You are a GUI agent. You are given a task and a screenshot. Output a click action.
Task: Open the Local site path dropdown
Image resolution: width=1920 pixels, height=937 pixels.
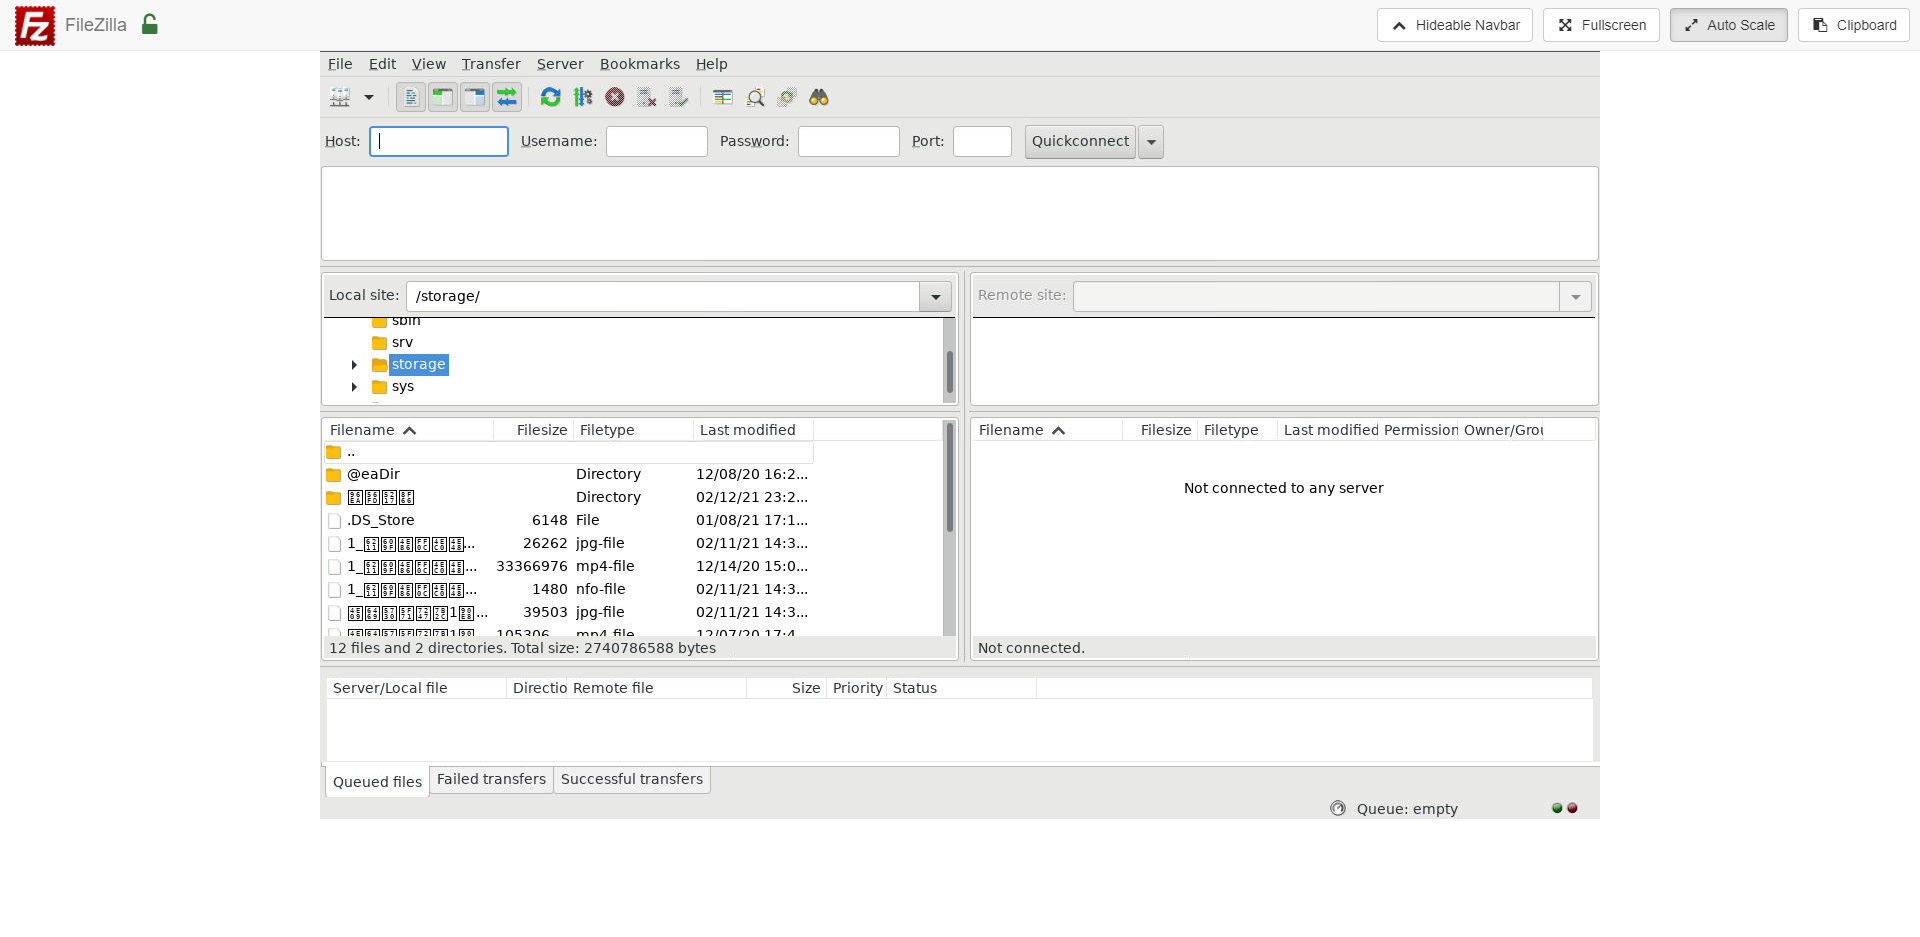tap(934, 296)
